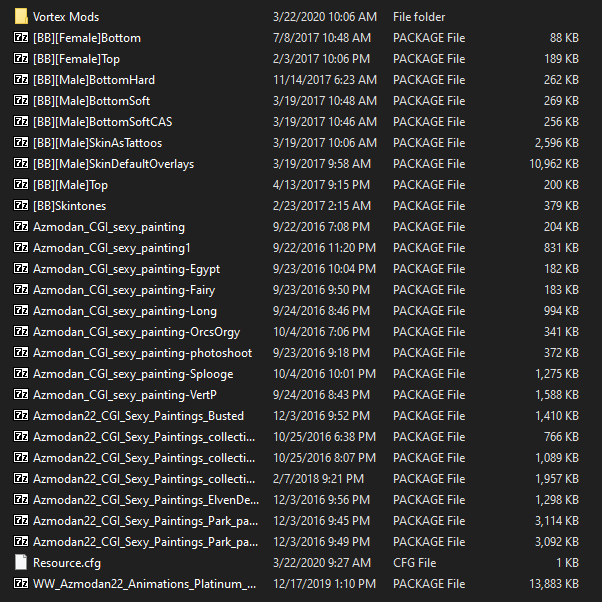Click the file name [BB][Female]Bottom
The image size is (602, 602).
pyautogui.click(x=87, y=38)
